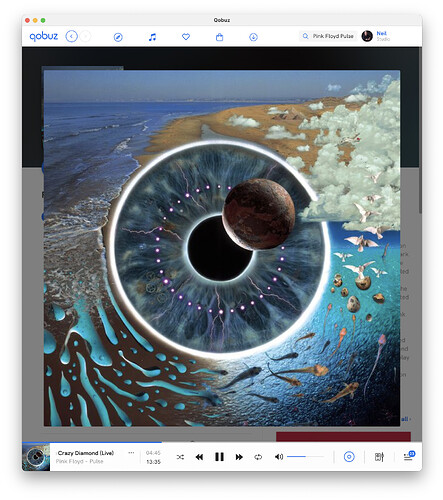The width and height of the screenshot is (443, 500).
Task: Go forward with the right arrow button
Action: tap(86, 36)
